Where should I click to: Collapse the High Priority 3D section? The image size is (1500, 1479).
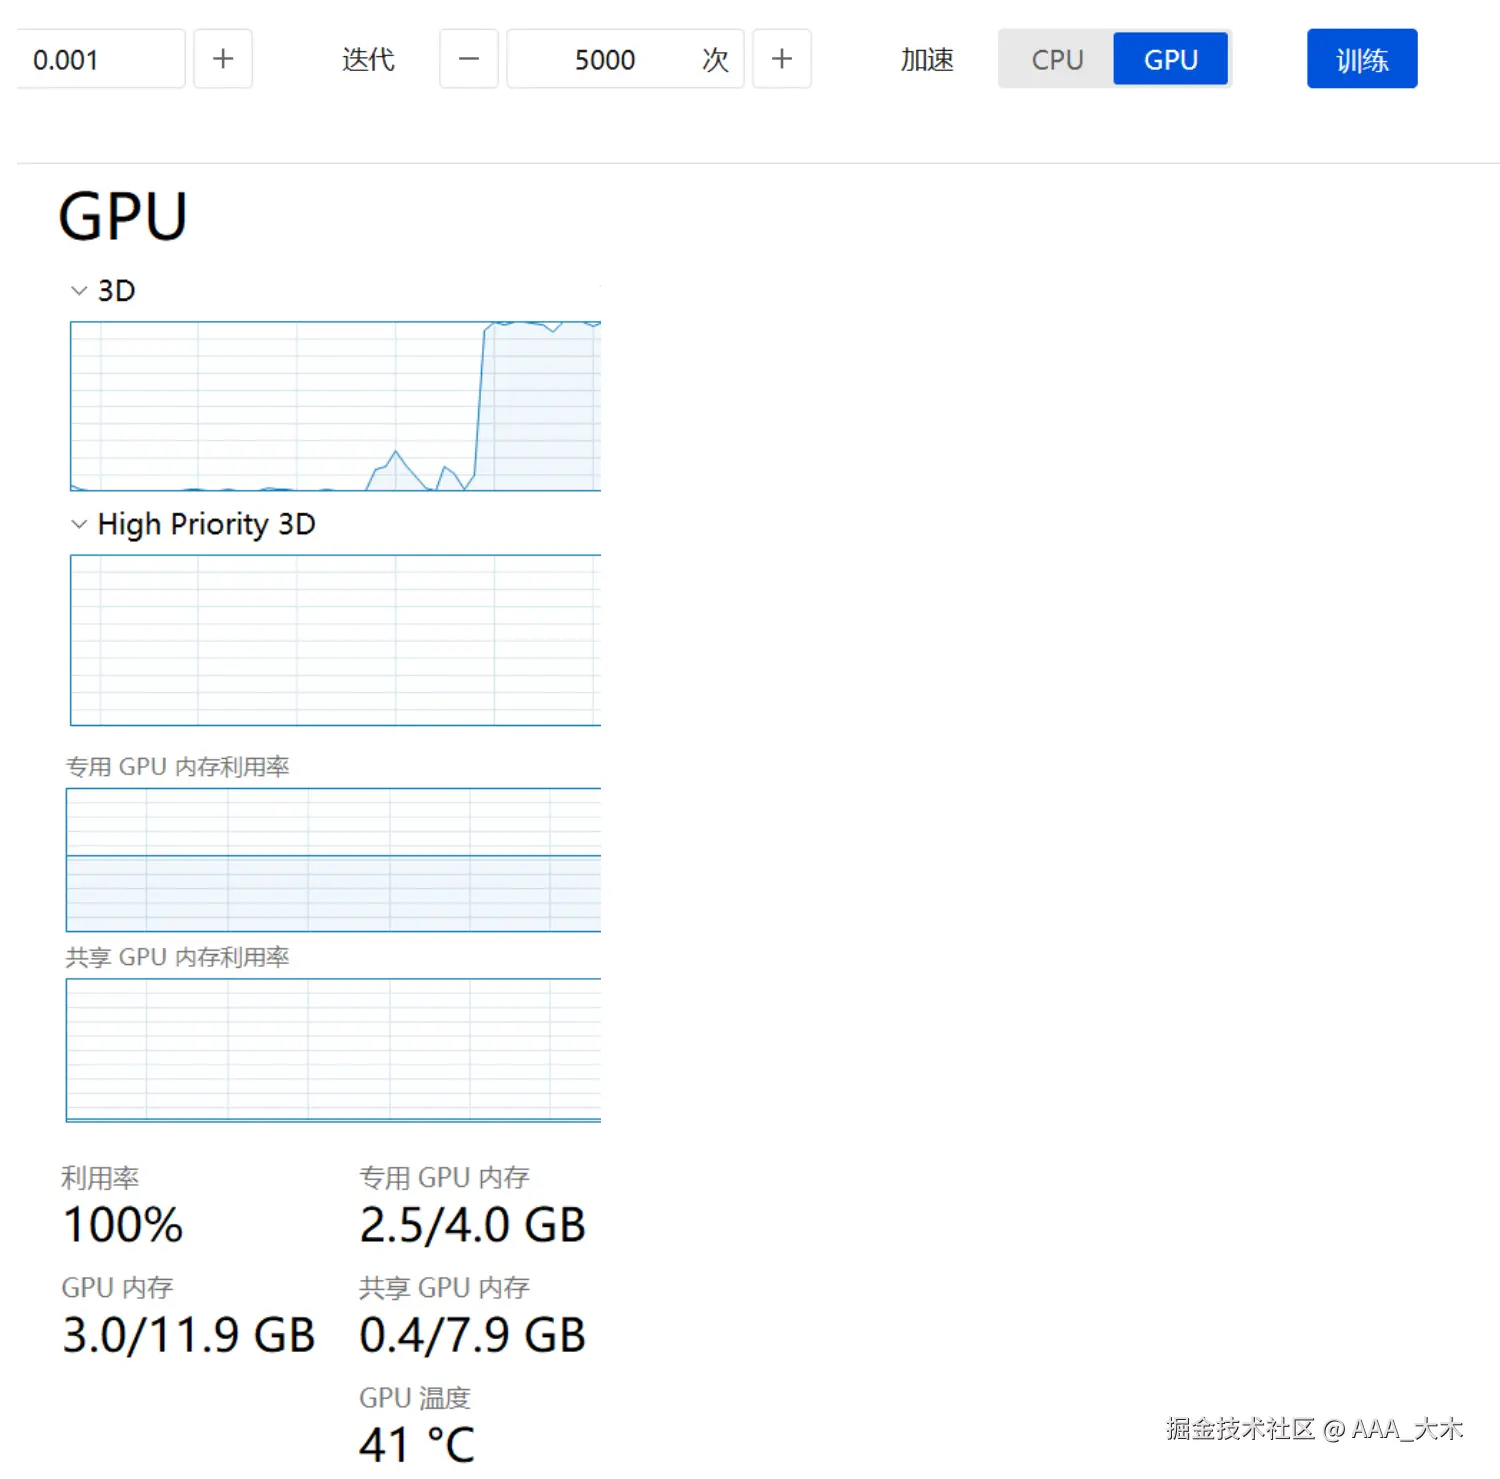click(80, 524)
